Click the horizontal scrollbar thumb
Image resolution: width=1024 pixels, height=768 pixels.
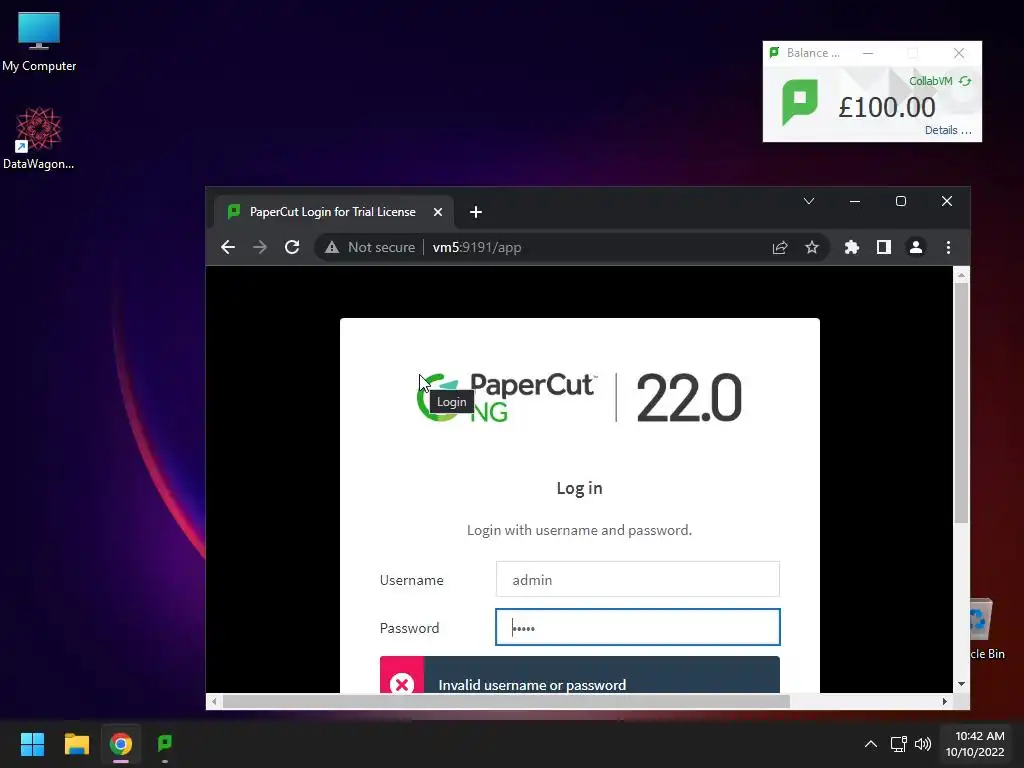(x=506, y=701)
